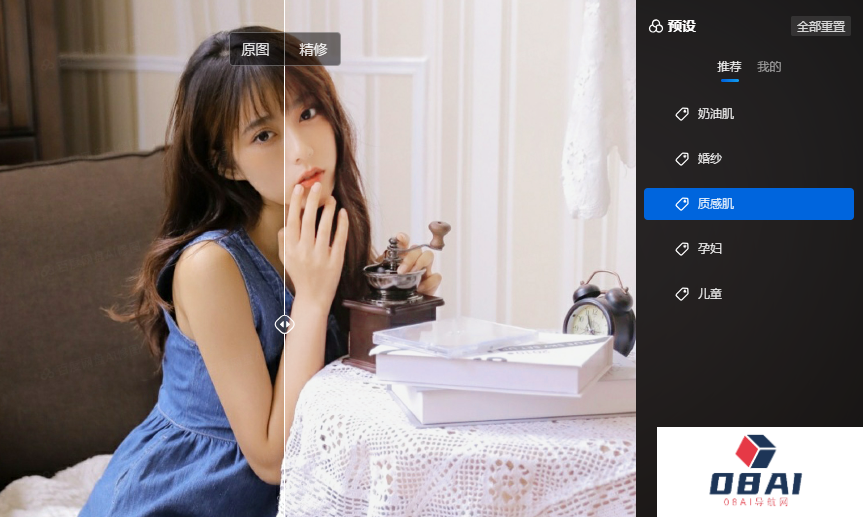Click the OBAI cube logo icon
Image resolution: width=863 pixels, height=517 pixels.
tap(756, 452)
